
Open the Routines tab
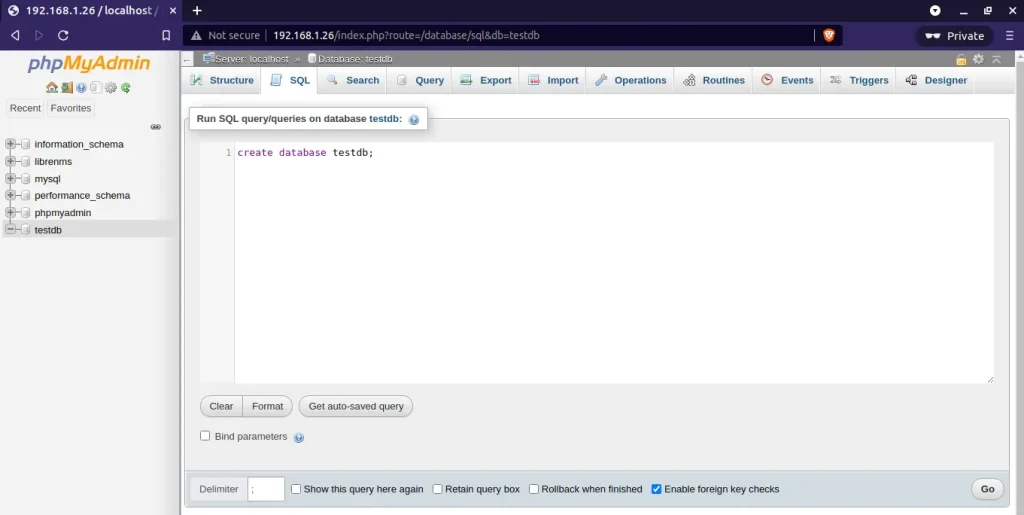tap(713, 80)
